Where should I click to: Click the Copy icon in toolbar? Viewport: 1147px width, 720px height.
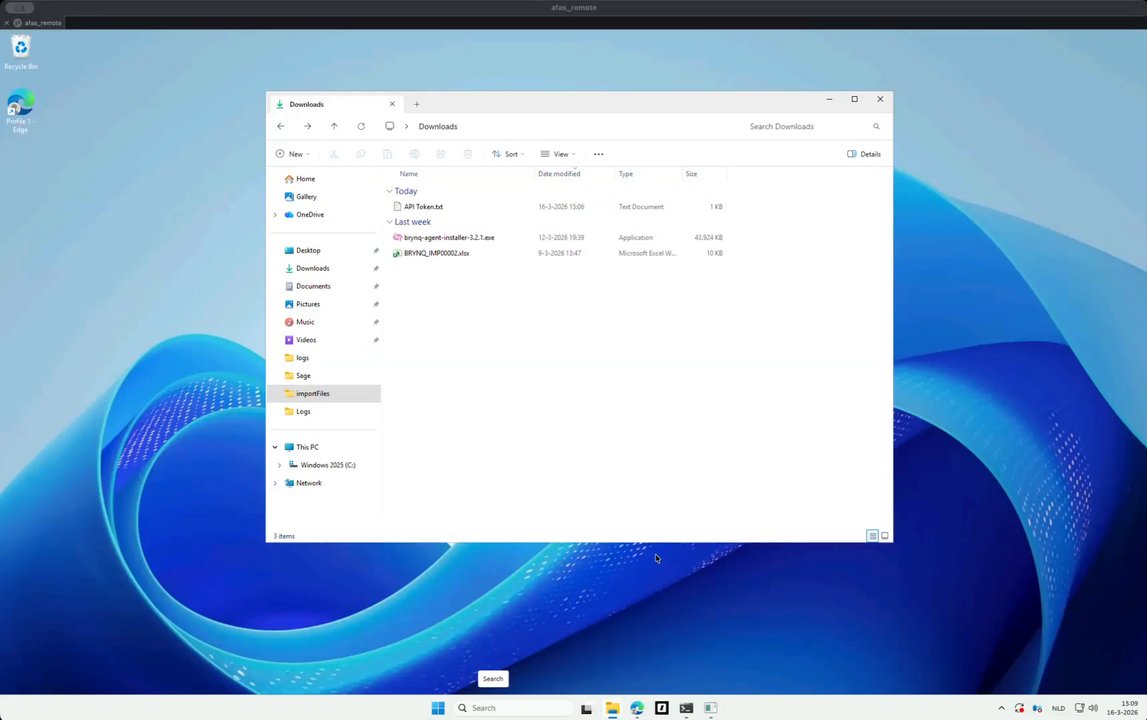(x=361, y=154)
